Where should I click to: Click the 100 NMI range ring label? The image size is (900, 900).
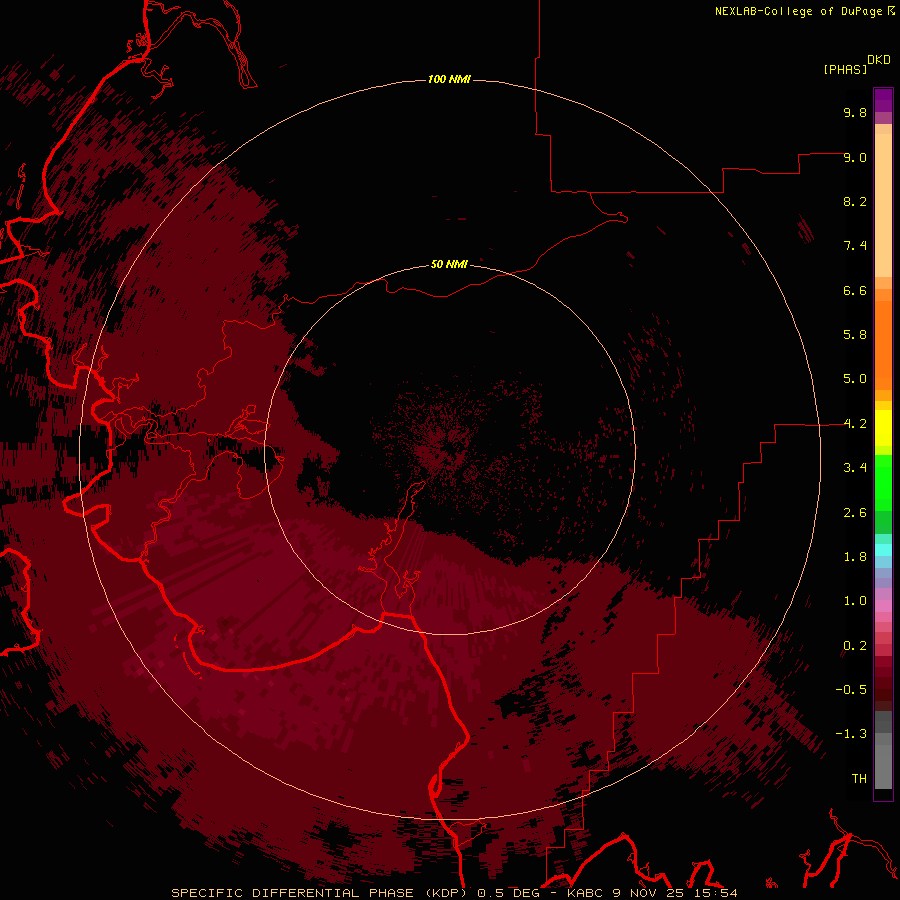click(x=449, y=79)
